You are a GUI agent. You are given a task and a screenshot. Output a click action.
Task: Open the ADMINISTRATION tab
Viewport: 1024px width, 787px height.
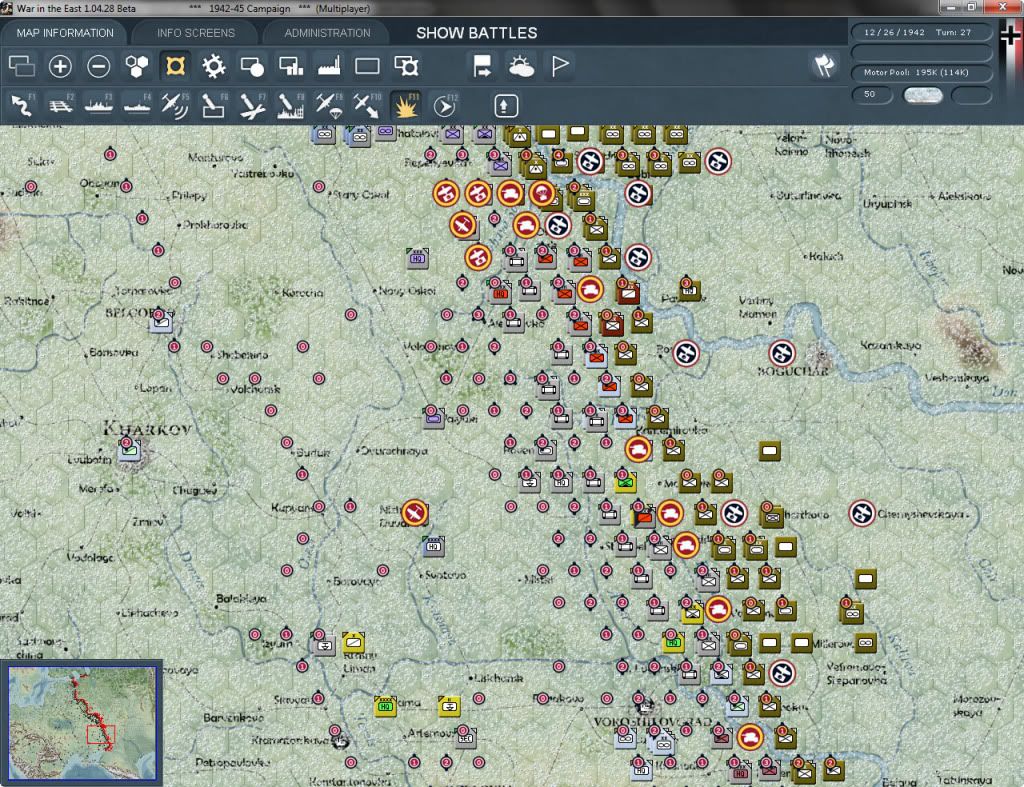[x=327, y=33]
